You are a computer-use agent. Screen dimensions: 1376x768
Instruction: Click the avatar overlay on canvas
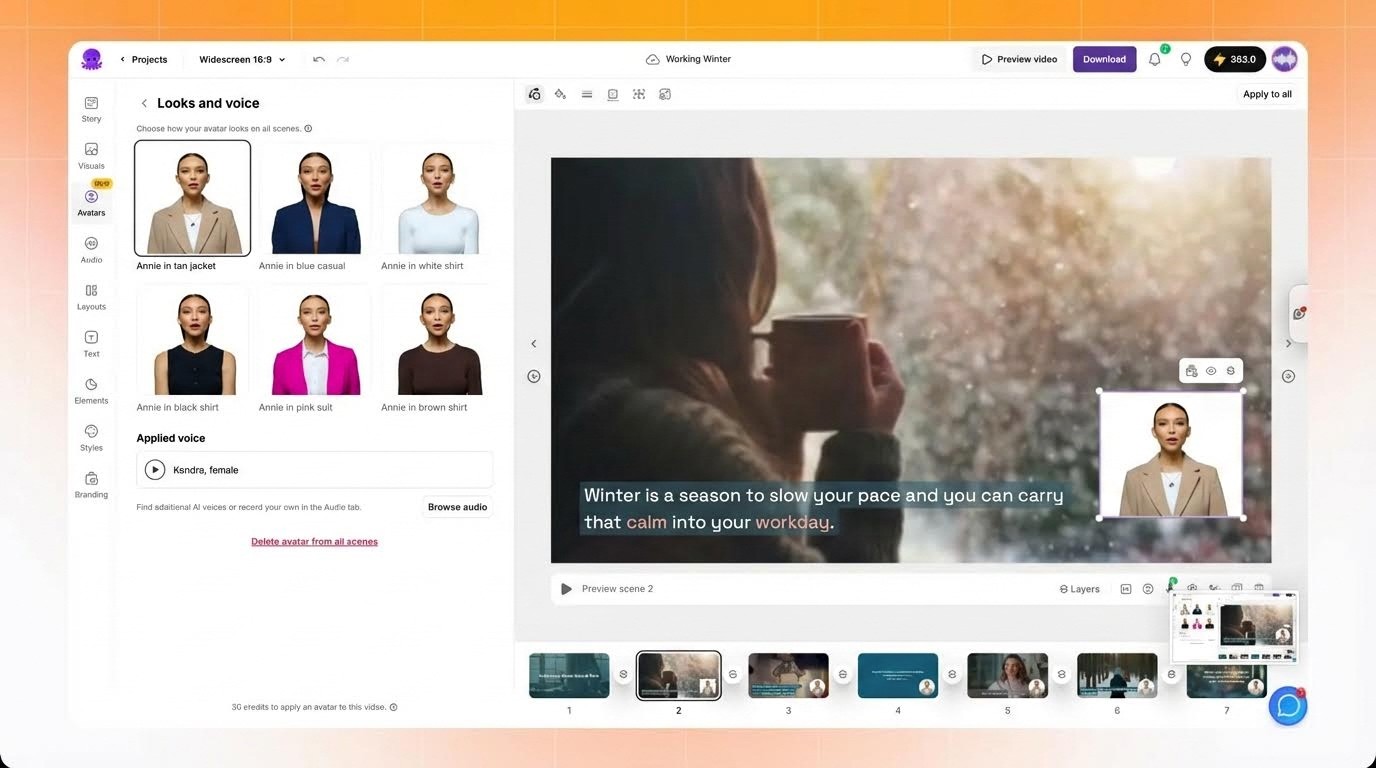(x=1171, y=454)
